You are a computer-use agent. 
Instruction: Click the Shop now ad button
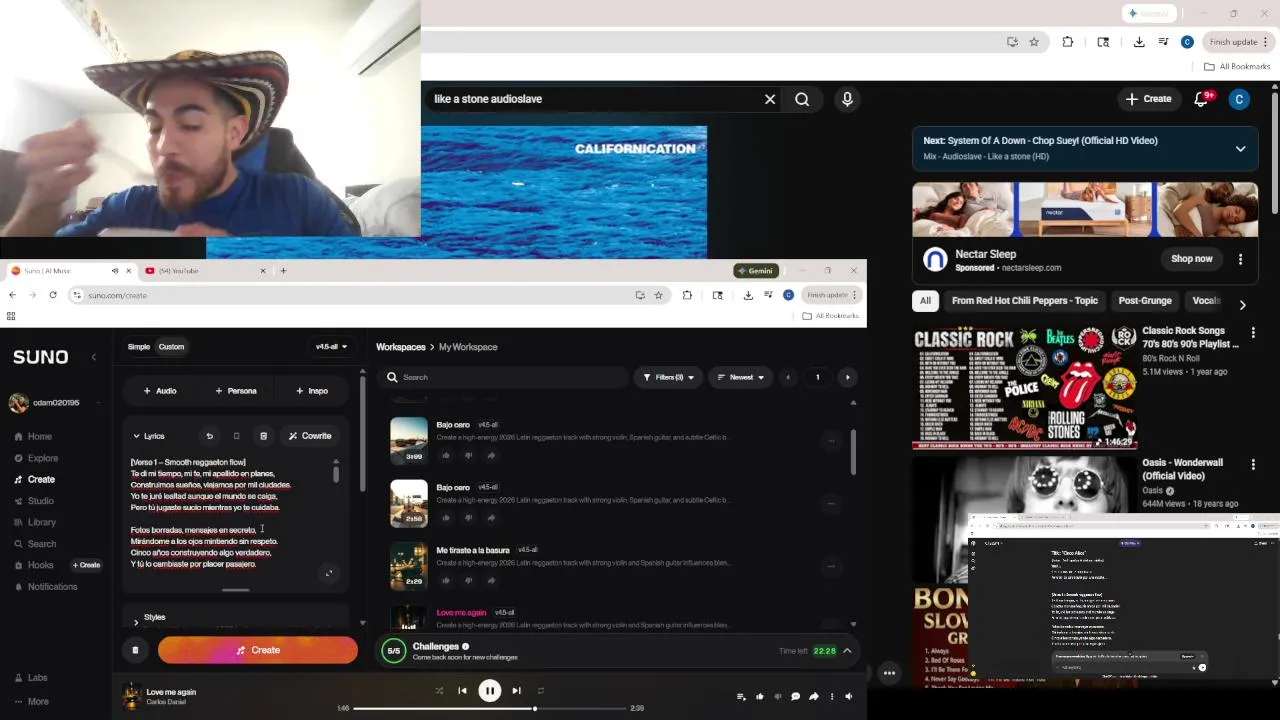(x=1192, y=259)
